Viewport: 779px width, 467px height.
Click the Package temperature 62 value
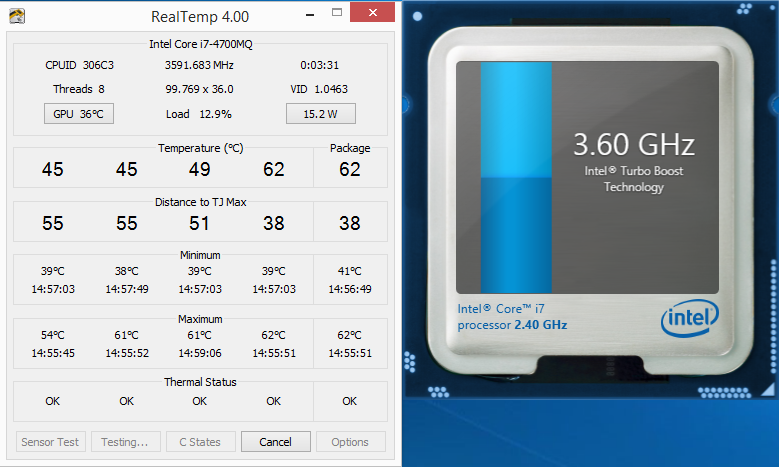point(350,169)
